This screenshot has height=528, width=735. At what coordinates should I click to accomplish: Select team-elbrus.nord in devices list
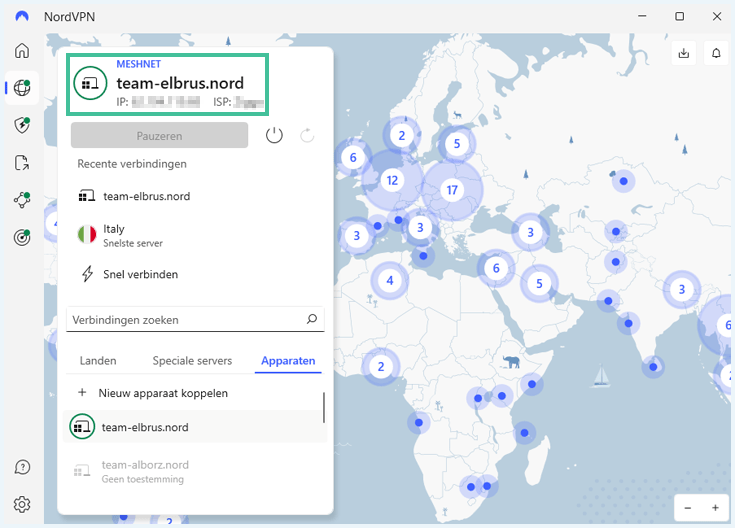pos(194,427)
